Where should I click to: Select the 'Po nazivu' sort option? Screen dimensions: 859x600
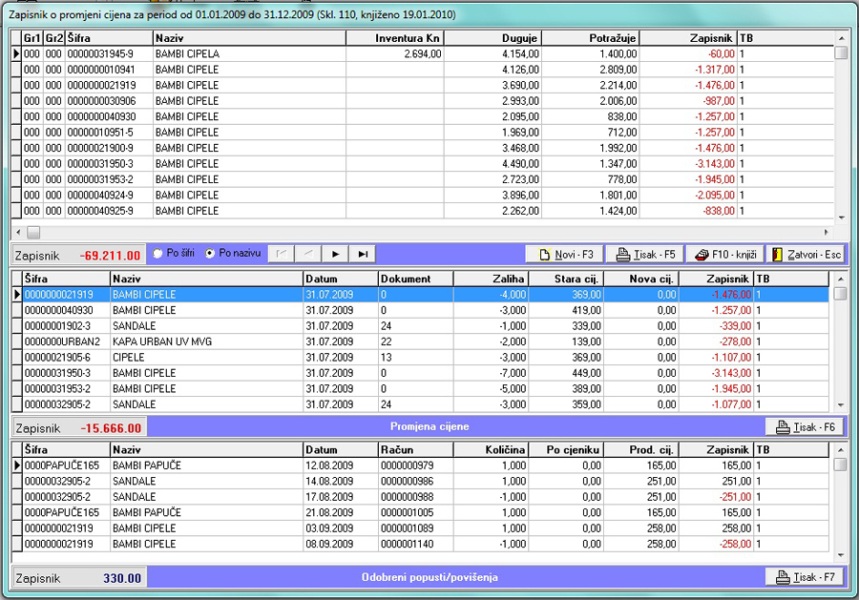point(233,253)
